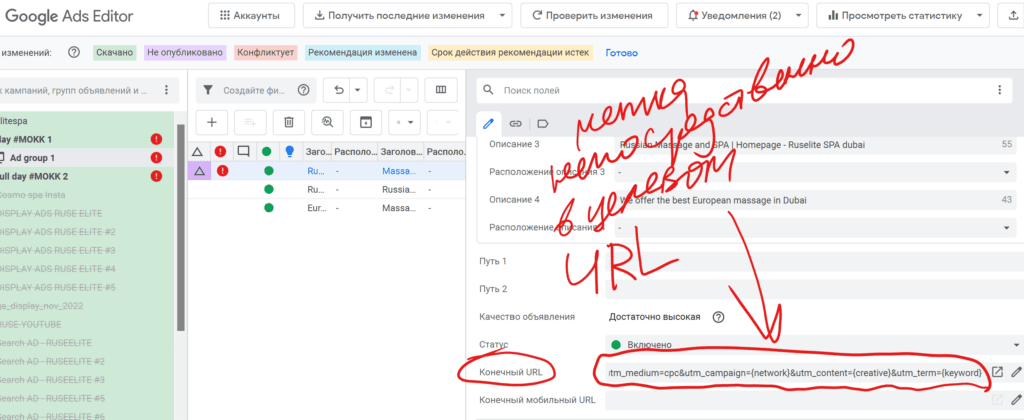The image size is (1024, 420).
Task: Open Расположение описания 4 dropdown
Action: (816, 227)
